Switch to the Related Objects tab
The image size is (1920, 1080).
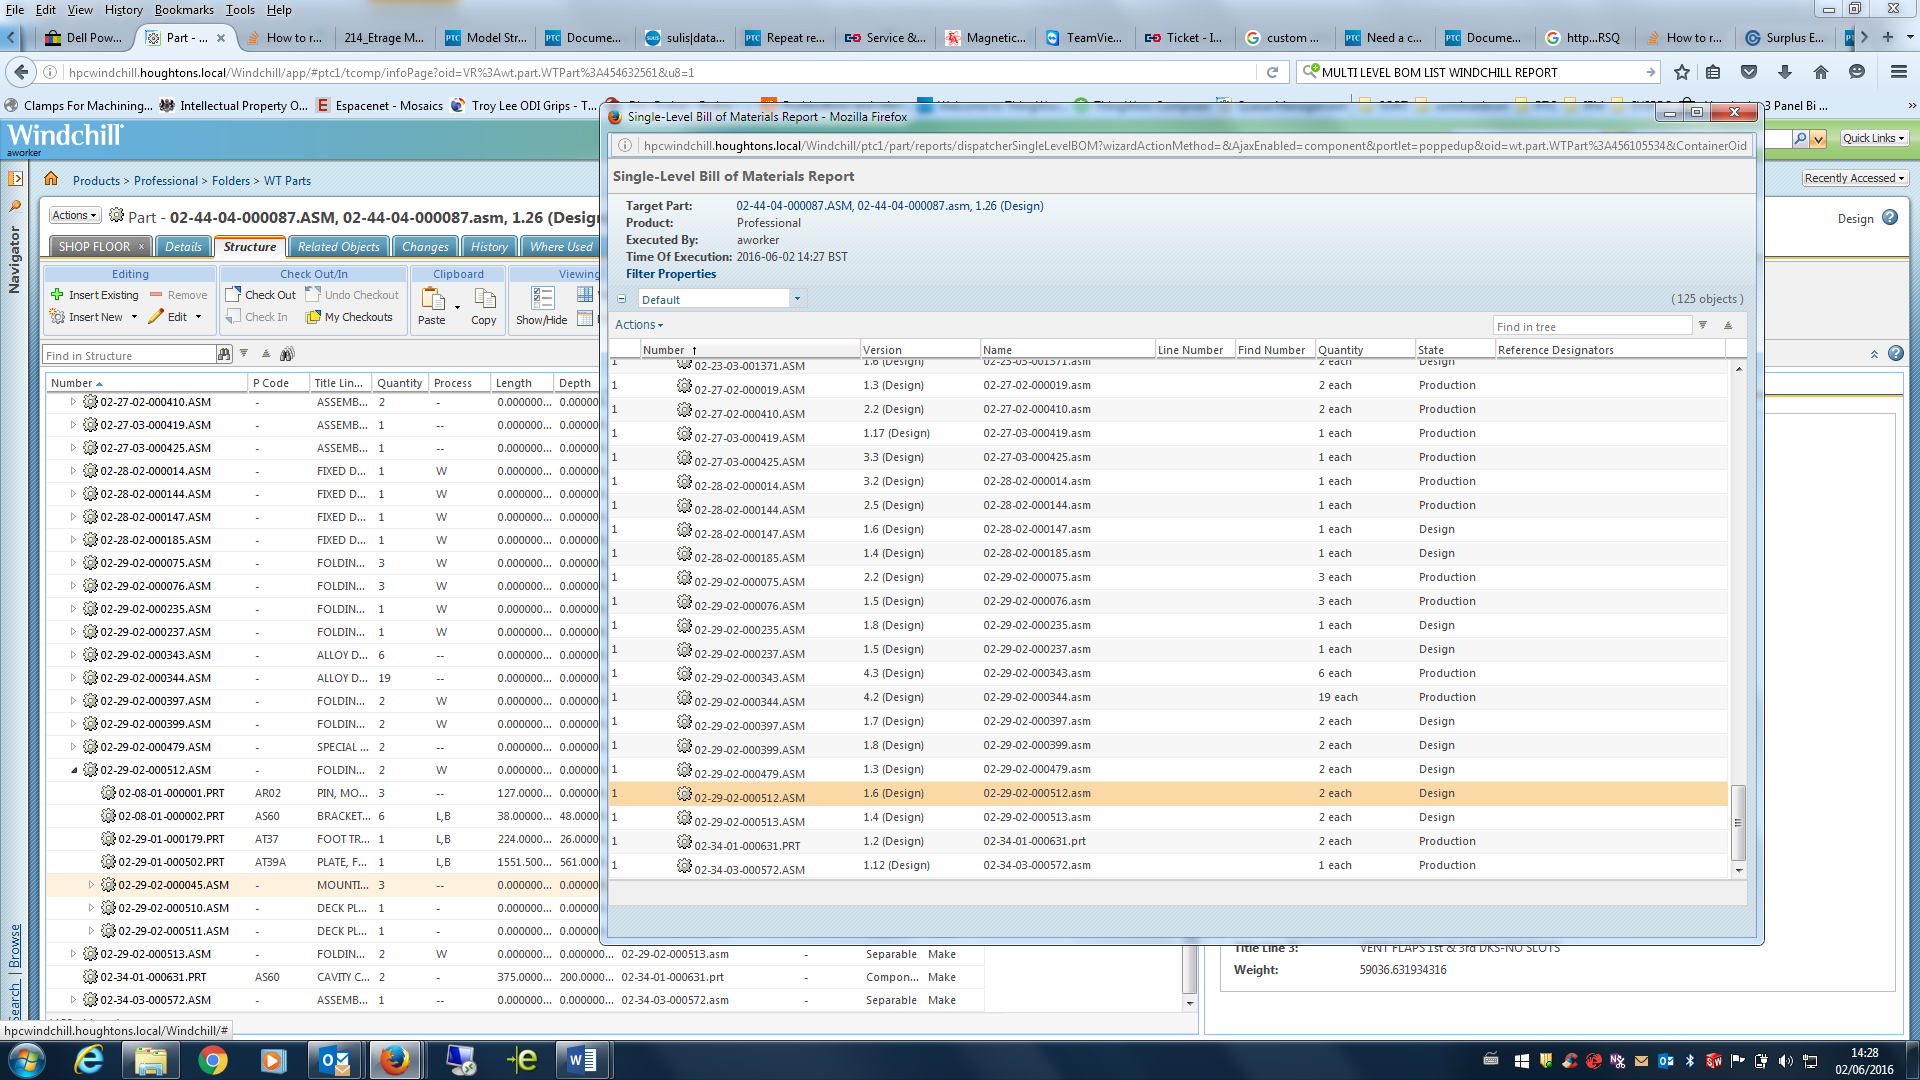pyautogui.click(x=338, y=247)
